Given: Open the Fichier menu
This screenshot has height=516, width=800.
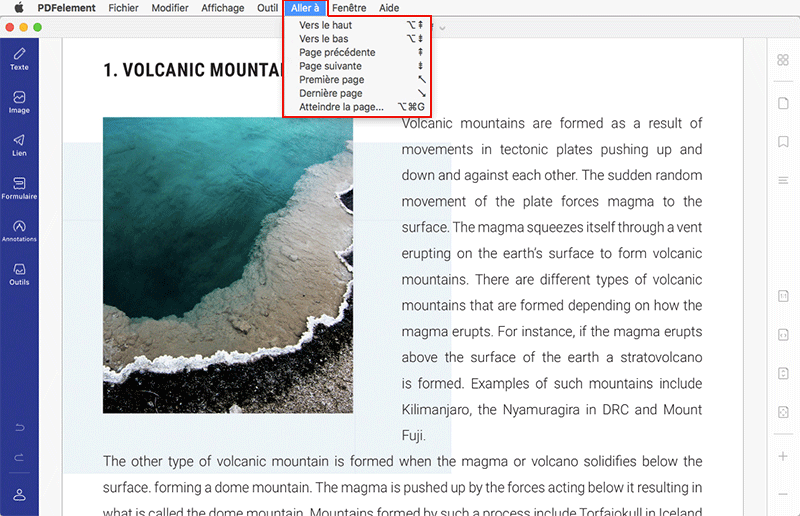Looking at the screenshot, I should (x=123, y=8).
